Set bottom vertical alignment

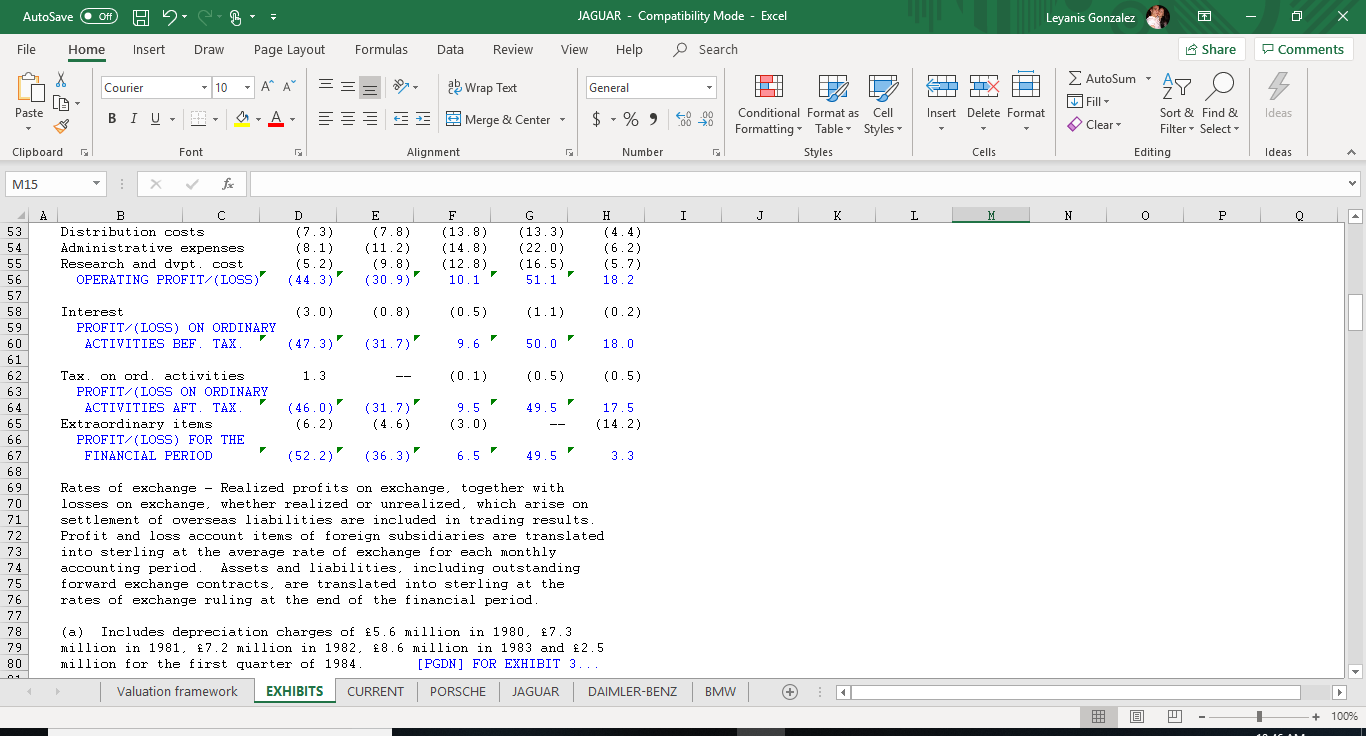(x=370, y=88)
